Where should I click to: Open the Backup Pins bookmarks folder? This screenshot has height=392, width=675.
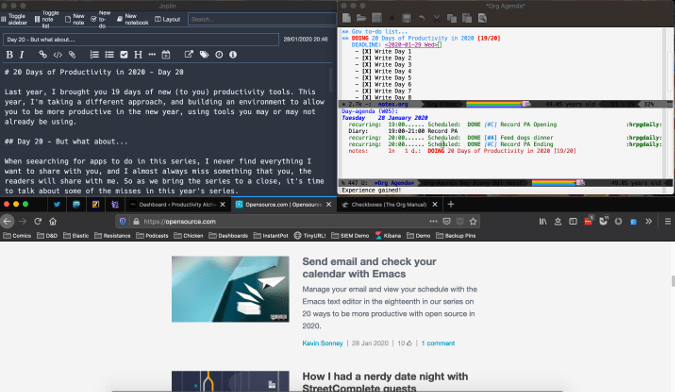coord(456,235)
